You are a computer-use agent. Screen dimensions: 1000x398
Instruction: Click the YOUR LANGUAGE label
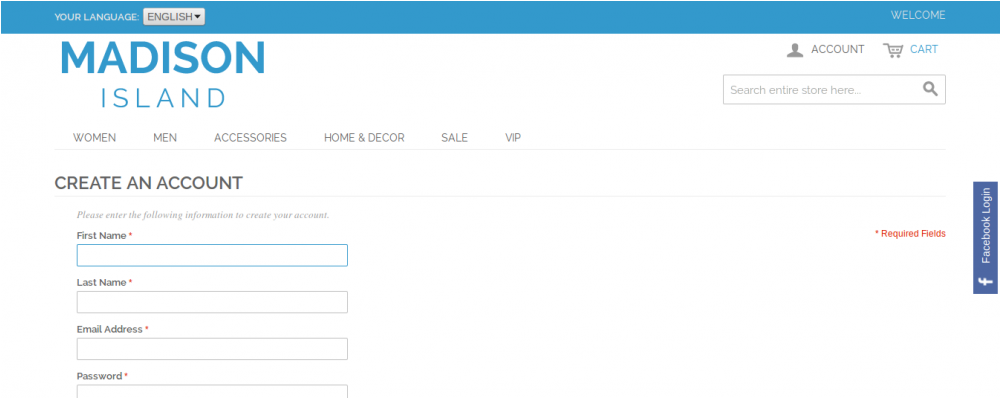[x=97, y=17]
